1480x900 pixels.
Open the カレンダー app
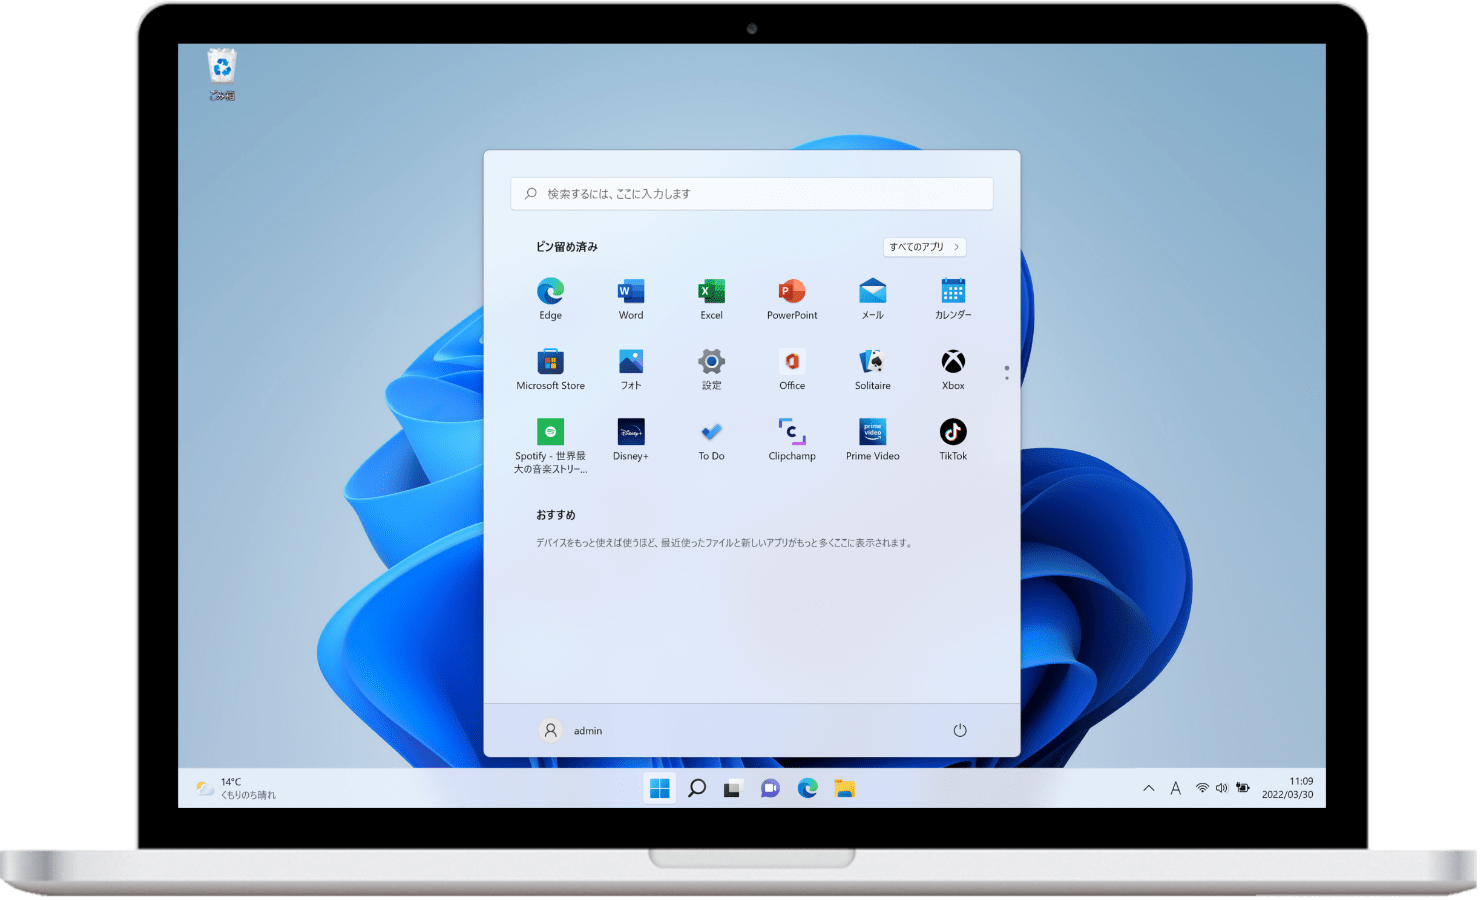(953, 299)
